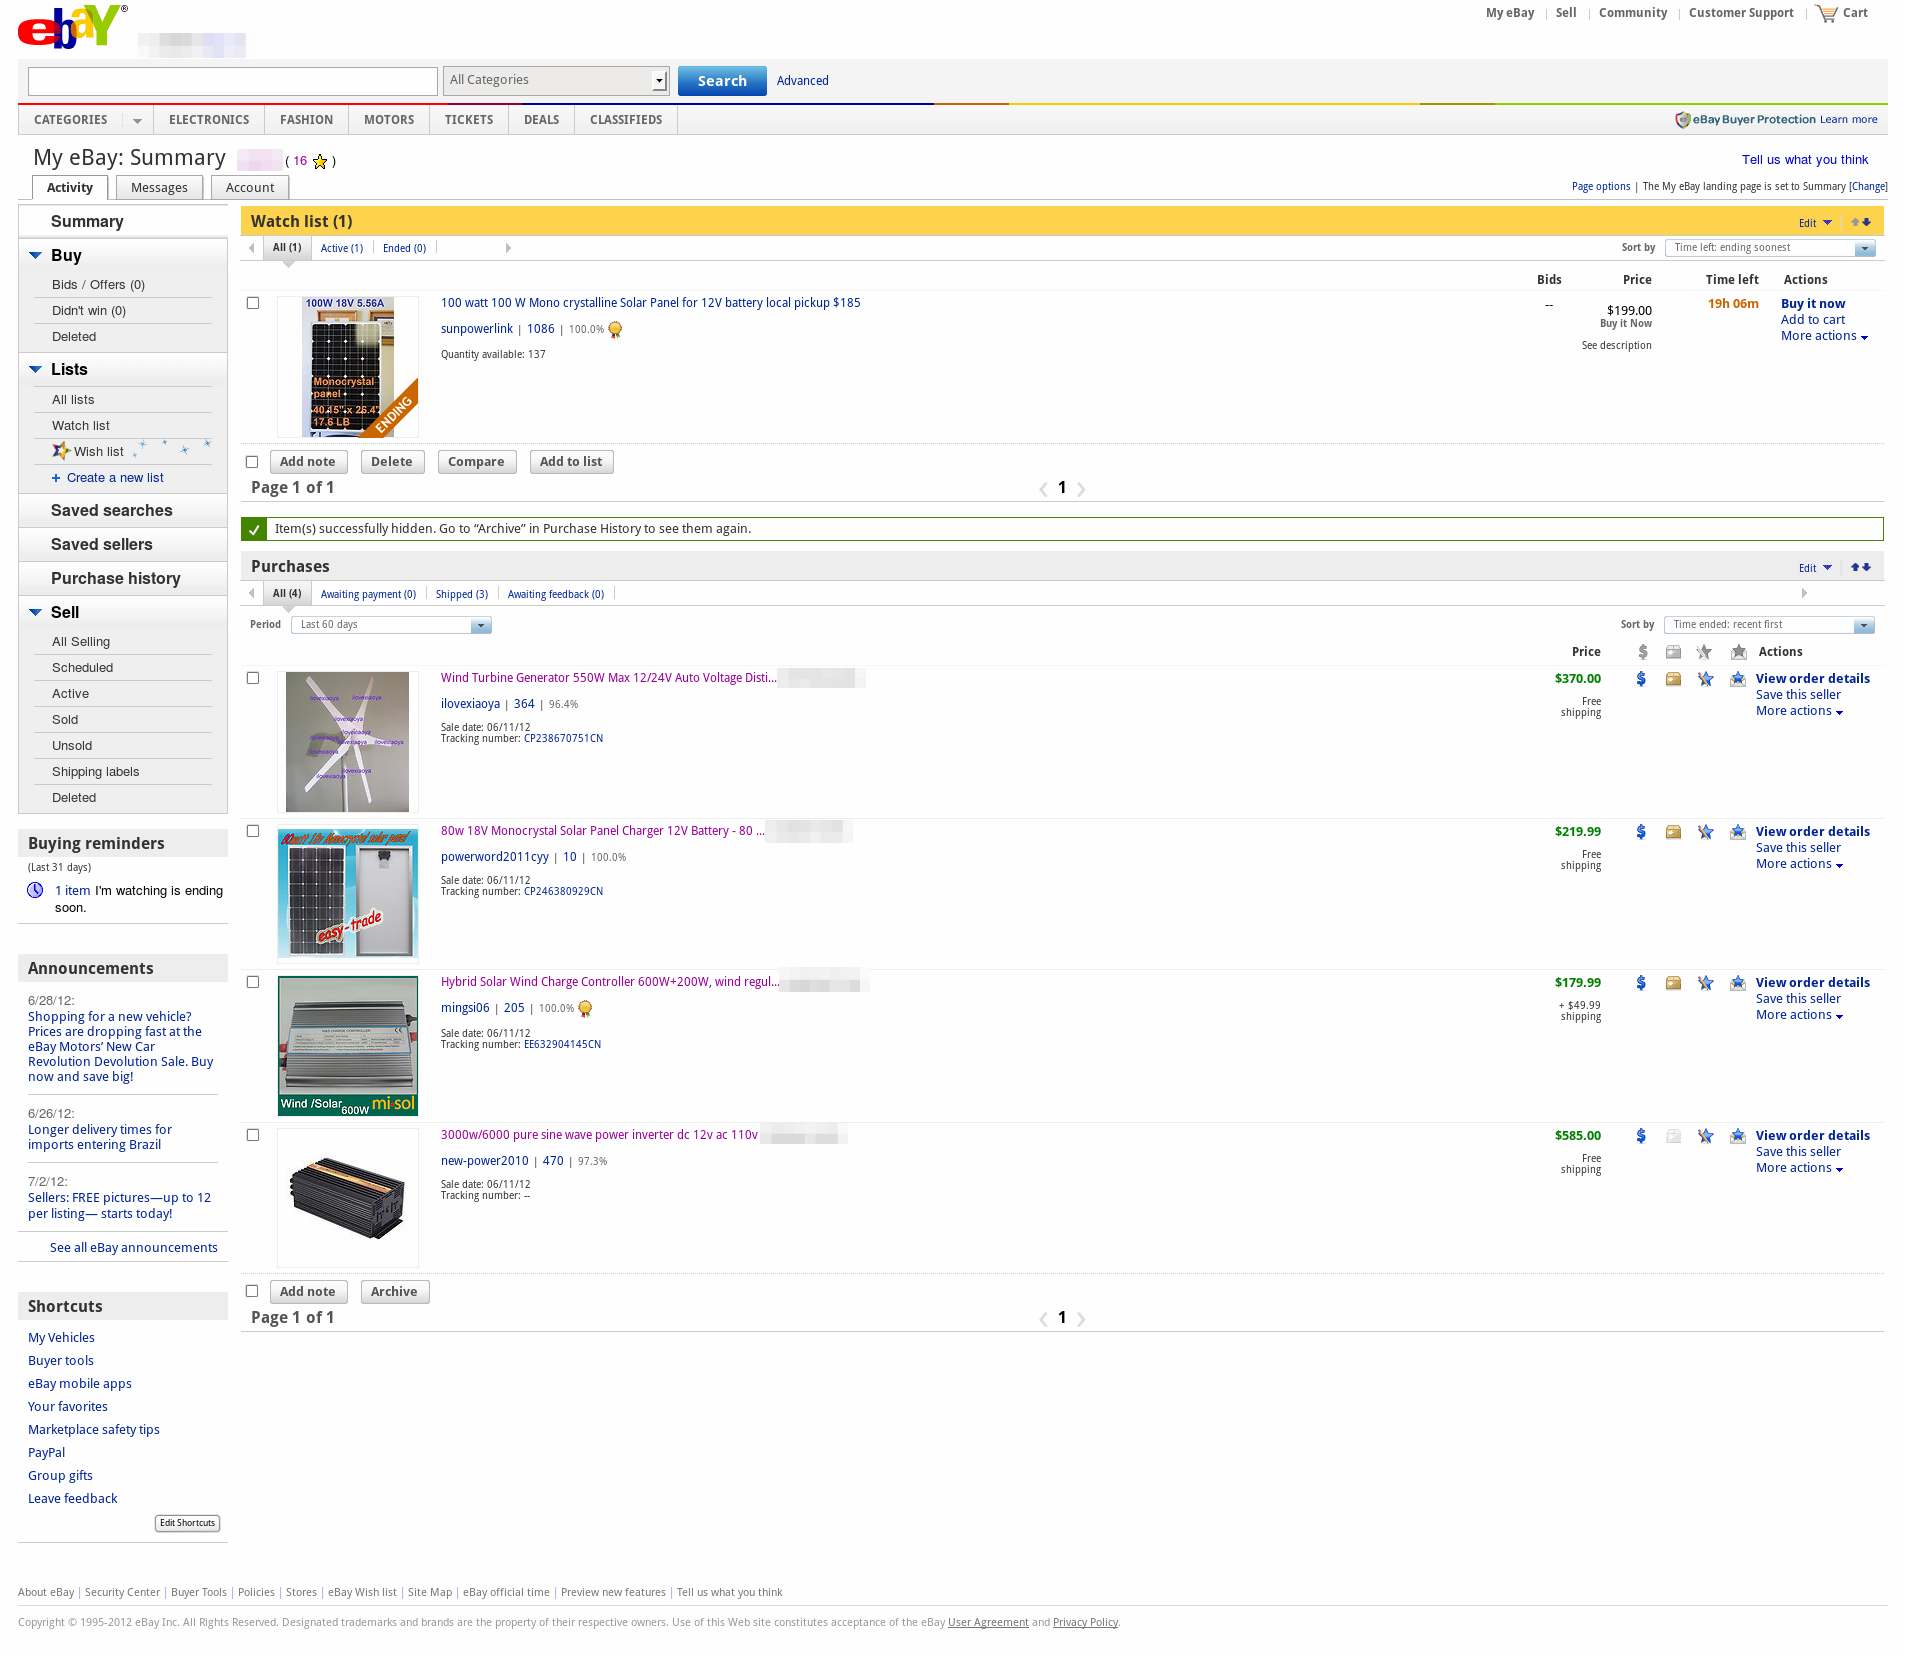This screenshot has height=1656, width=1905.
Task: Click Create a new list link
Action: pos(115,478)
